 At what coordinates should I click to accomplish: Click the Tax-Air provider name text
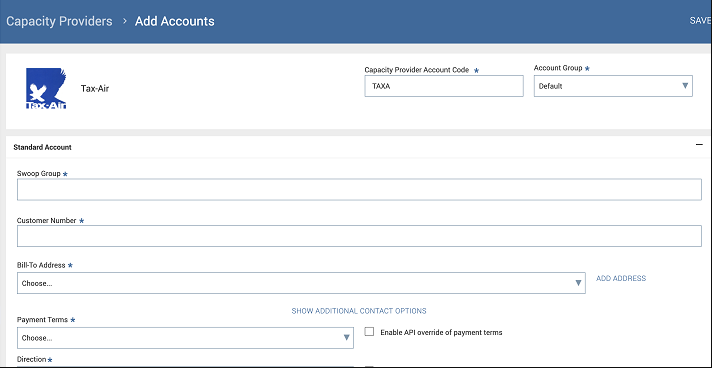(x=95, y=89)
